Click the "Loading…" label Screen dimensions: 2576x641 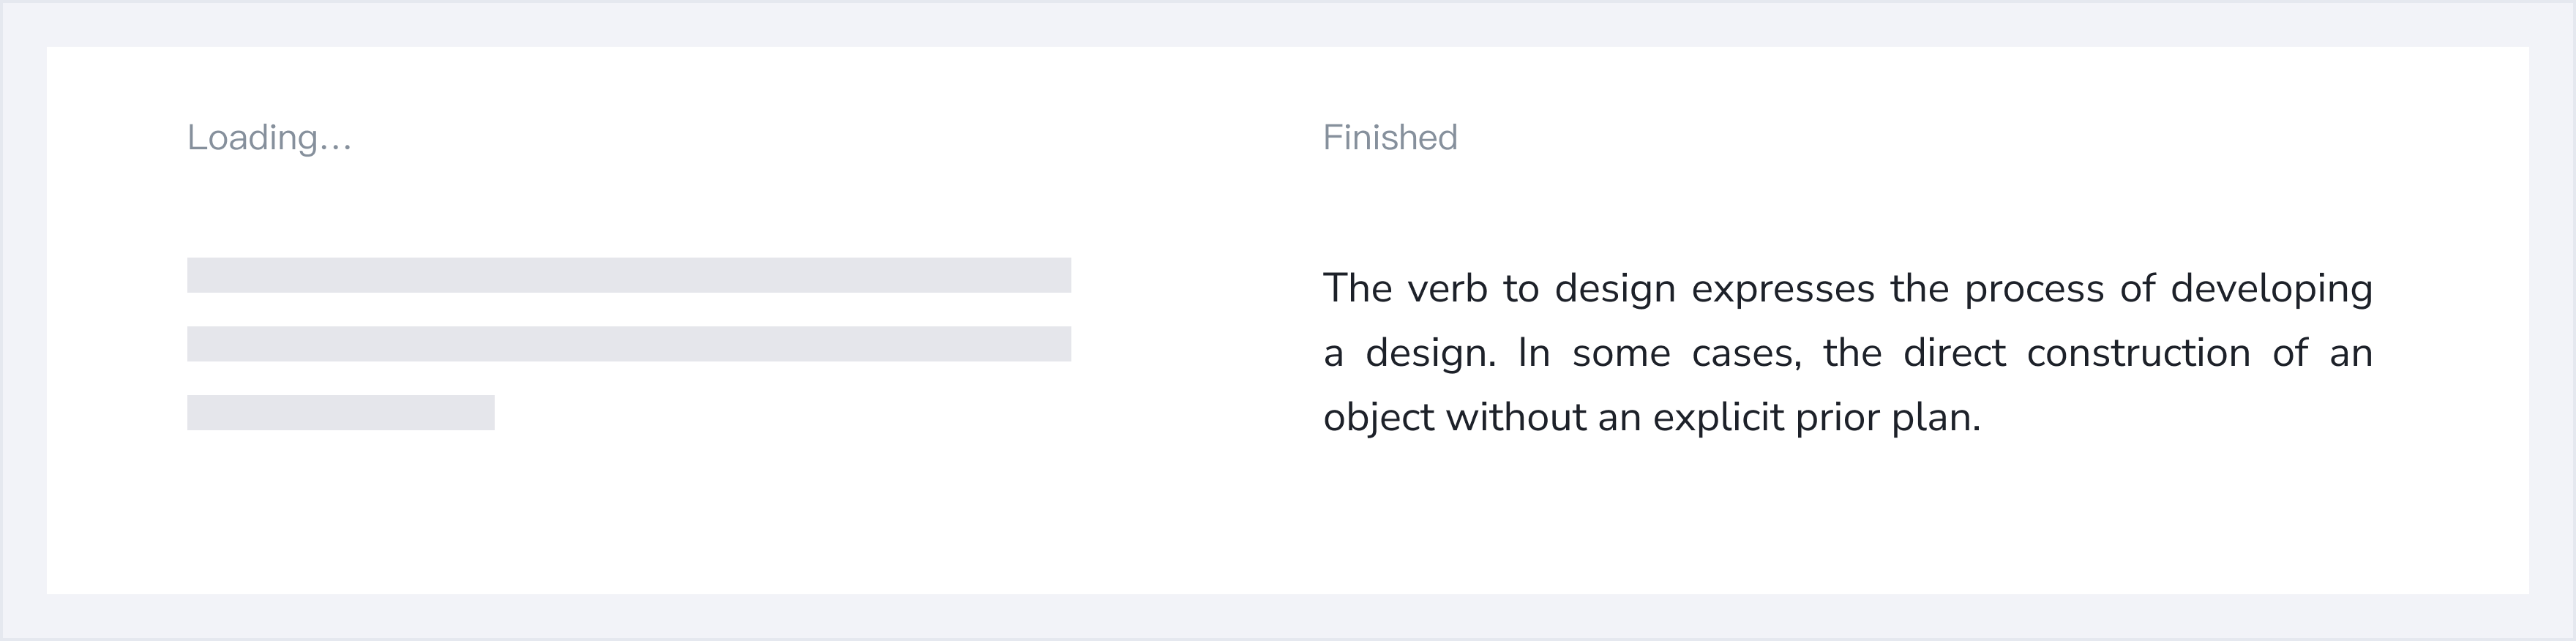point(269,137)
